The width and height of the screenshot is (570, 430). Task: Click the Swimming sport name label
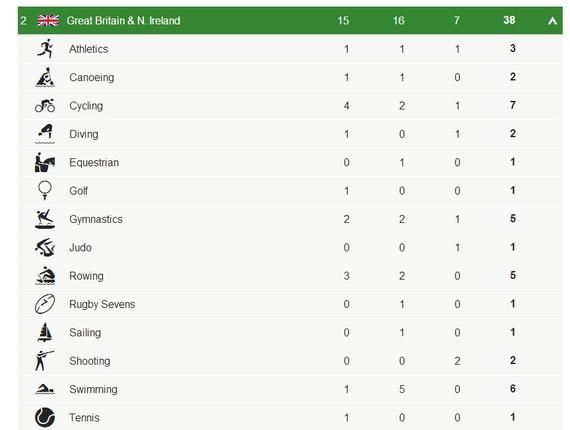93,389
